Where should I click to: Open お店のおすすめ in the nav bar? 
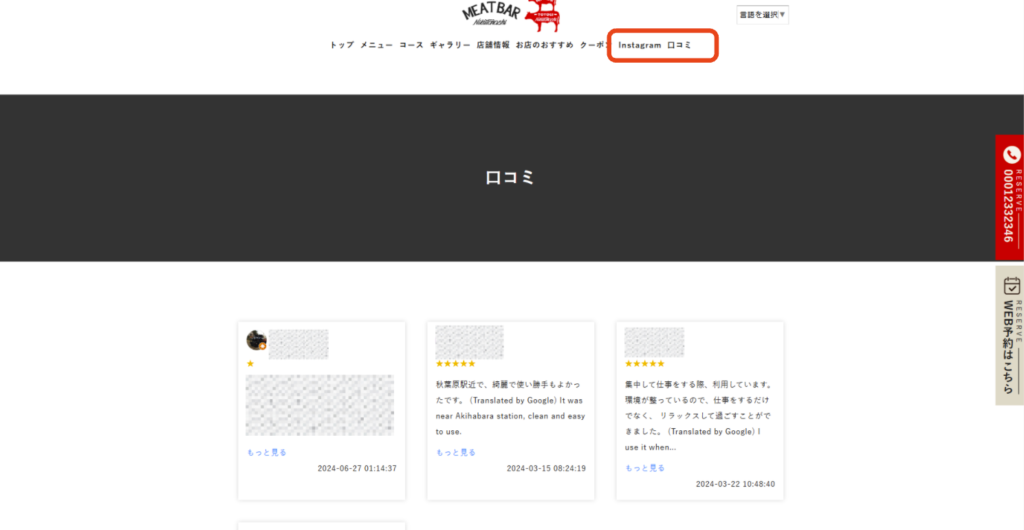pos(545,45)
